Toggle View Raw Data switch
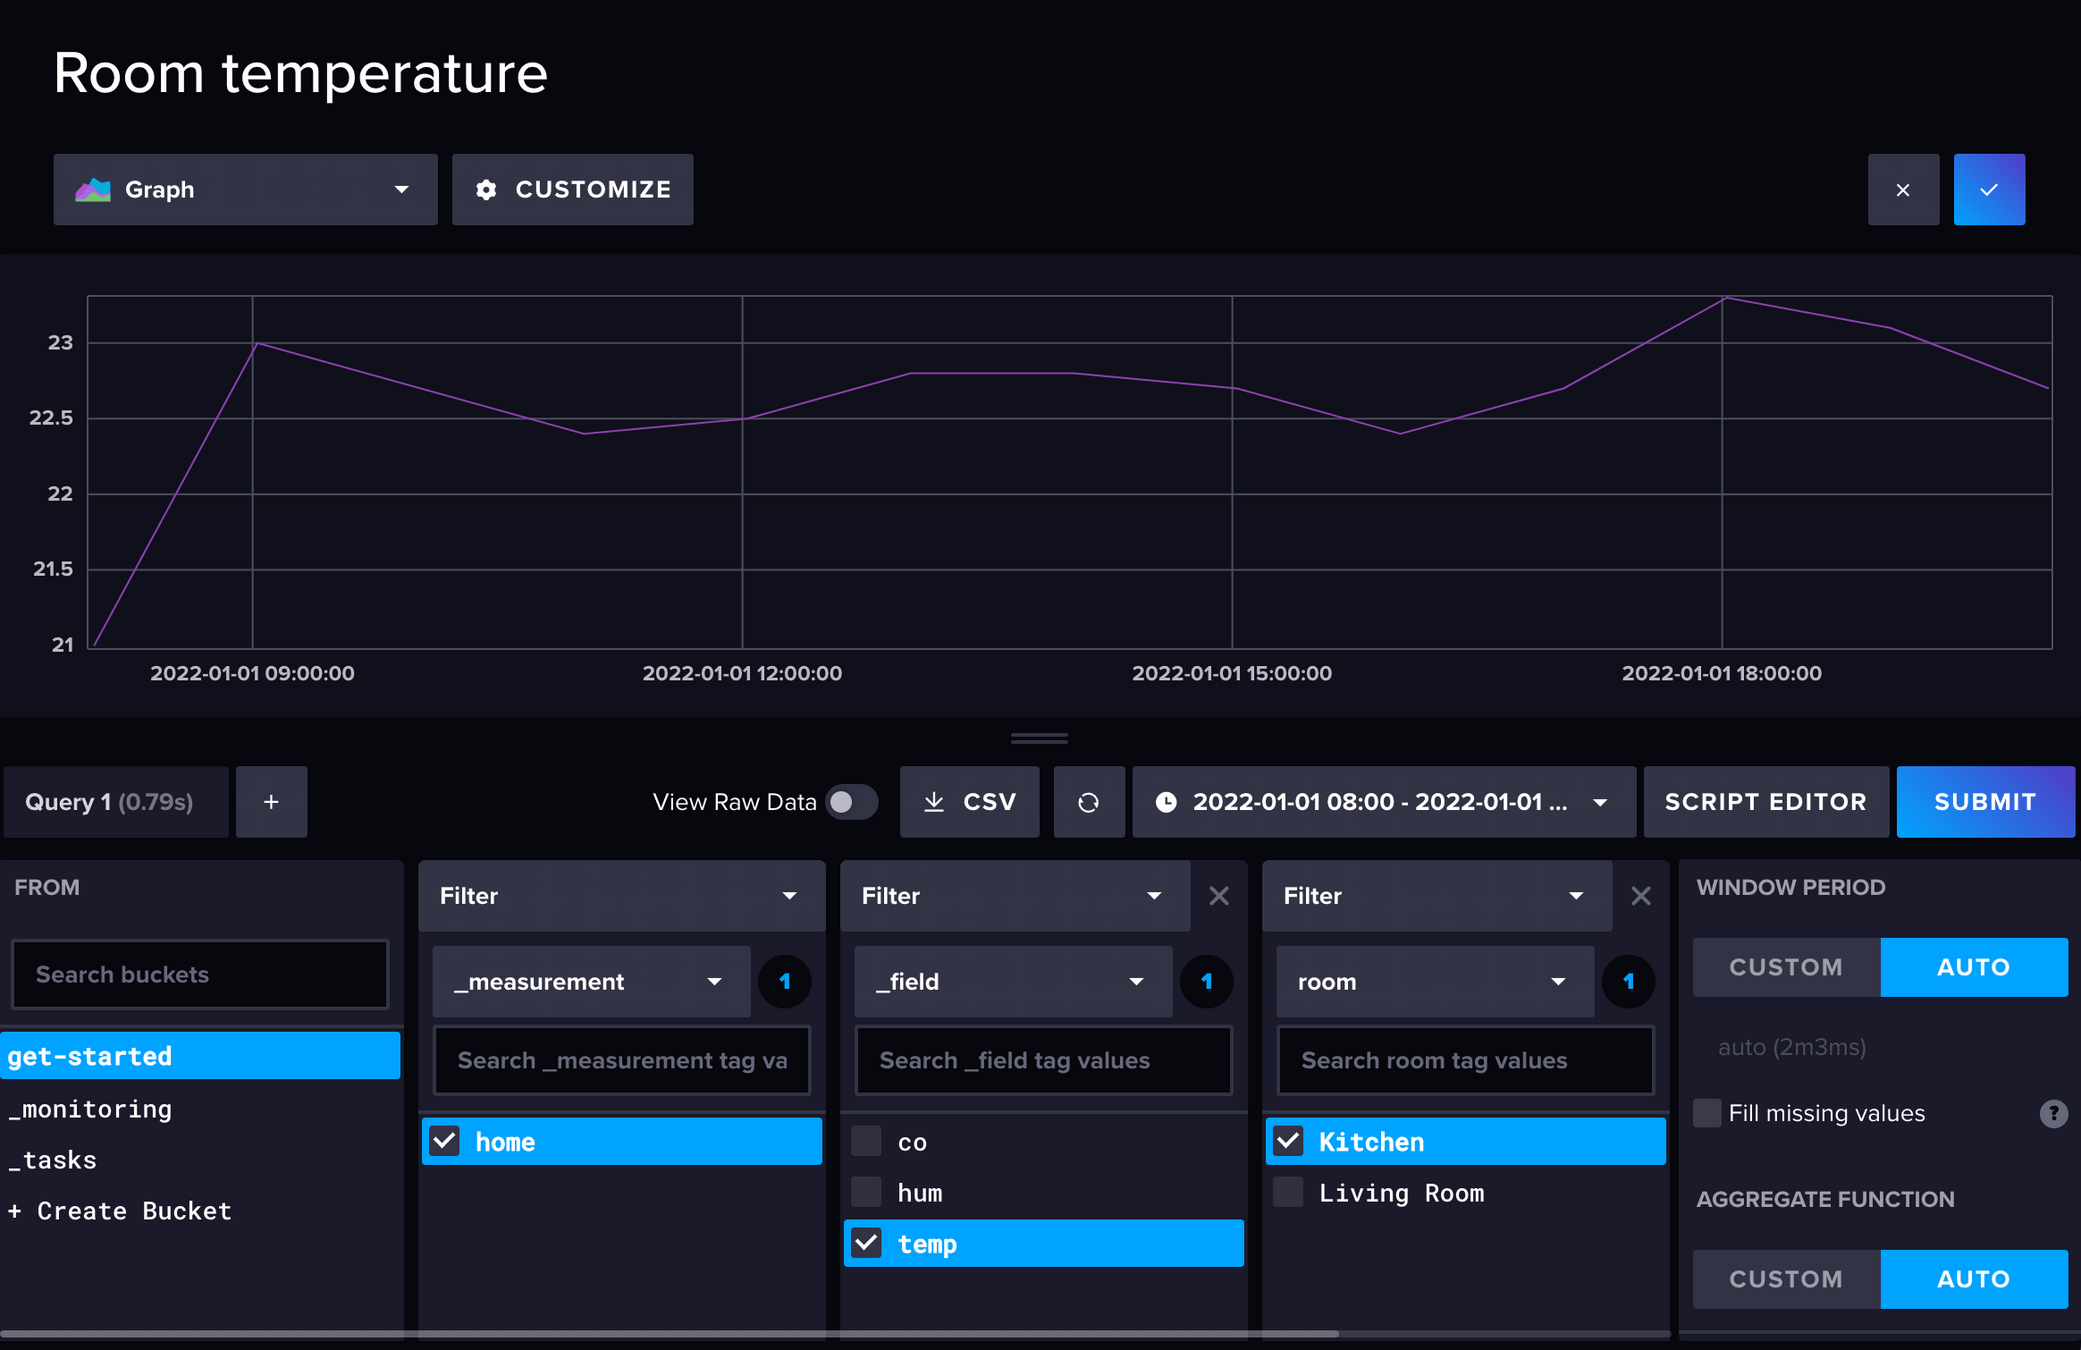This screenshot has height=1350, width=2081. pos(852,802)
